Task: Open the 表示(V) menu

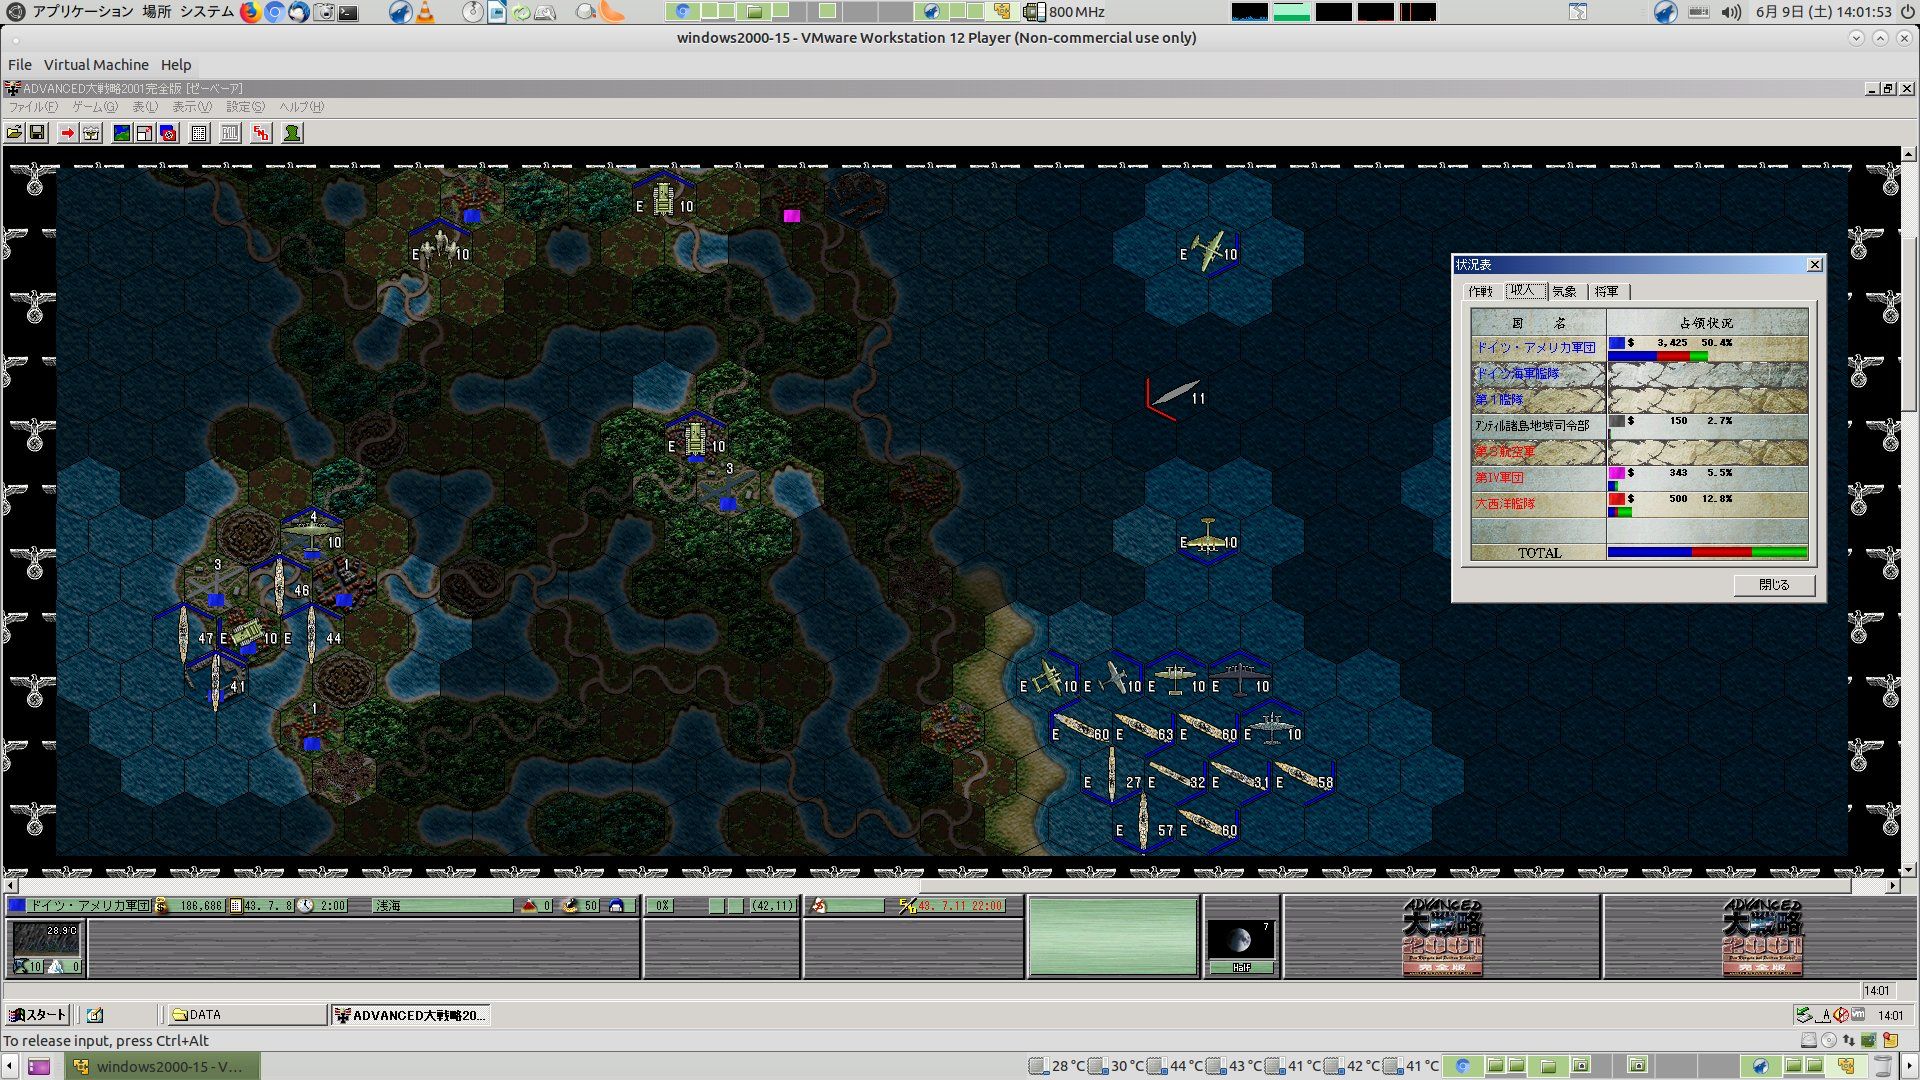Action: pyautogui.click(x=191, y=107)
